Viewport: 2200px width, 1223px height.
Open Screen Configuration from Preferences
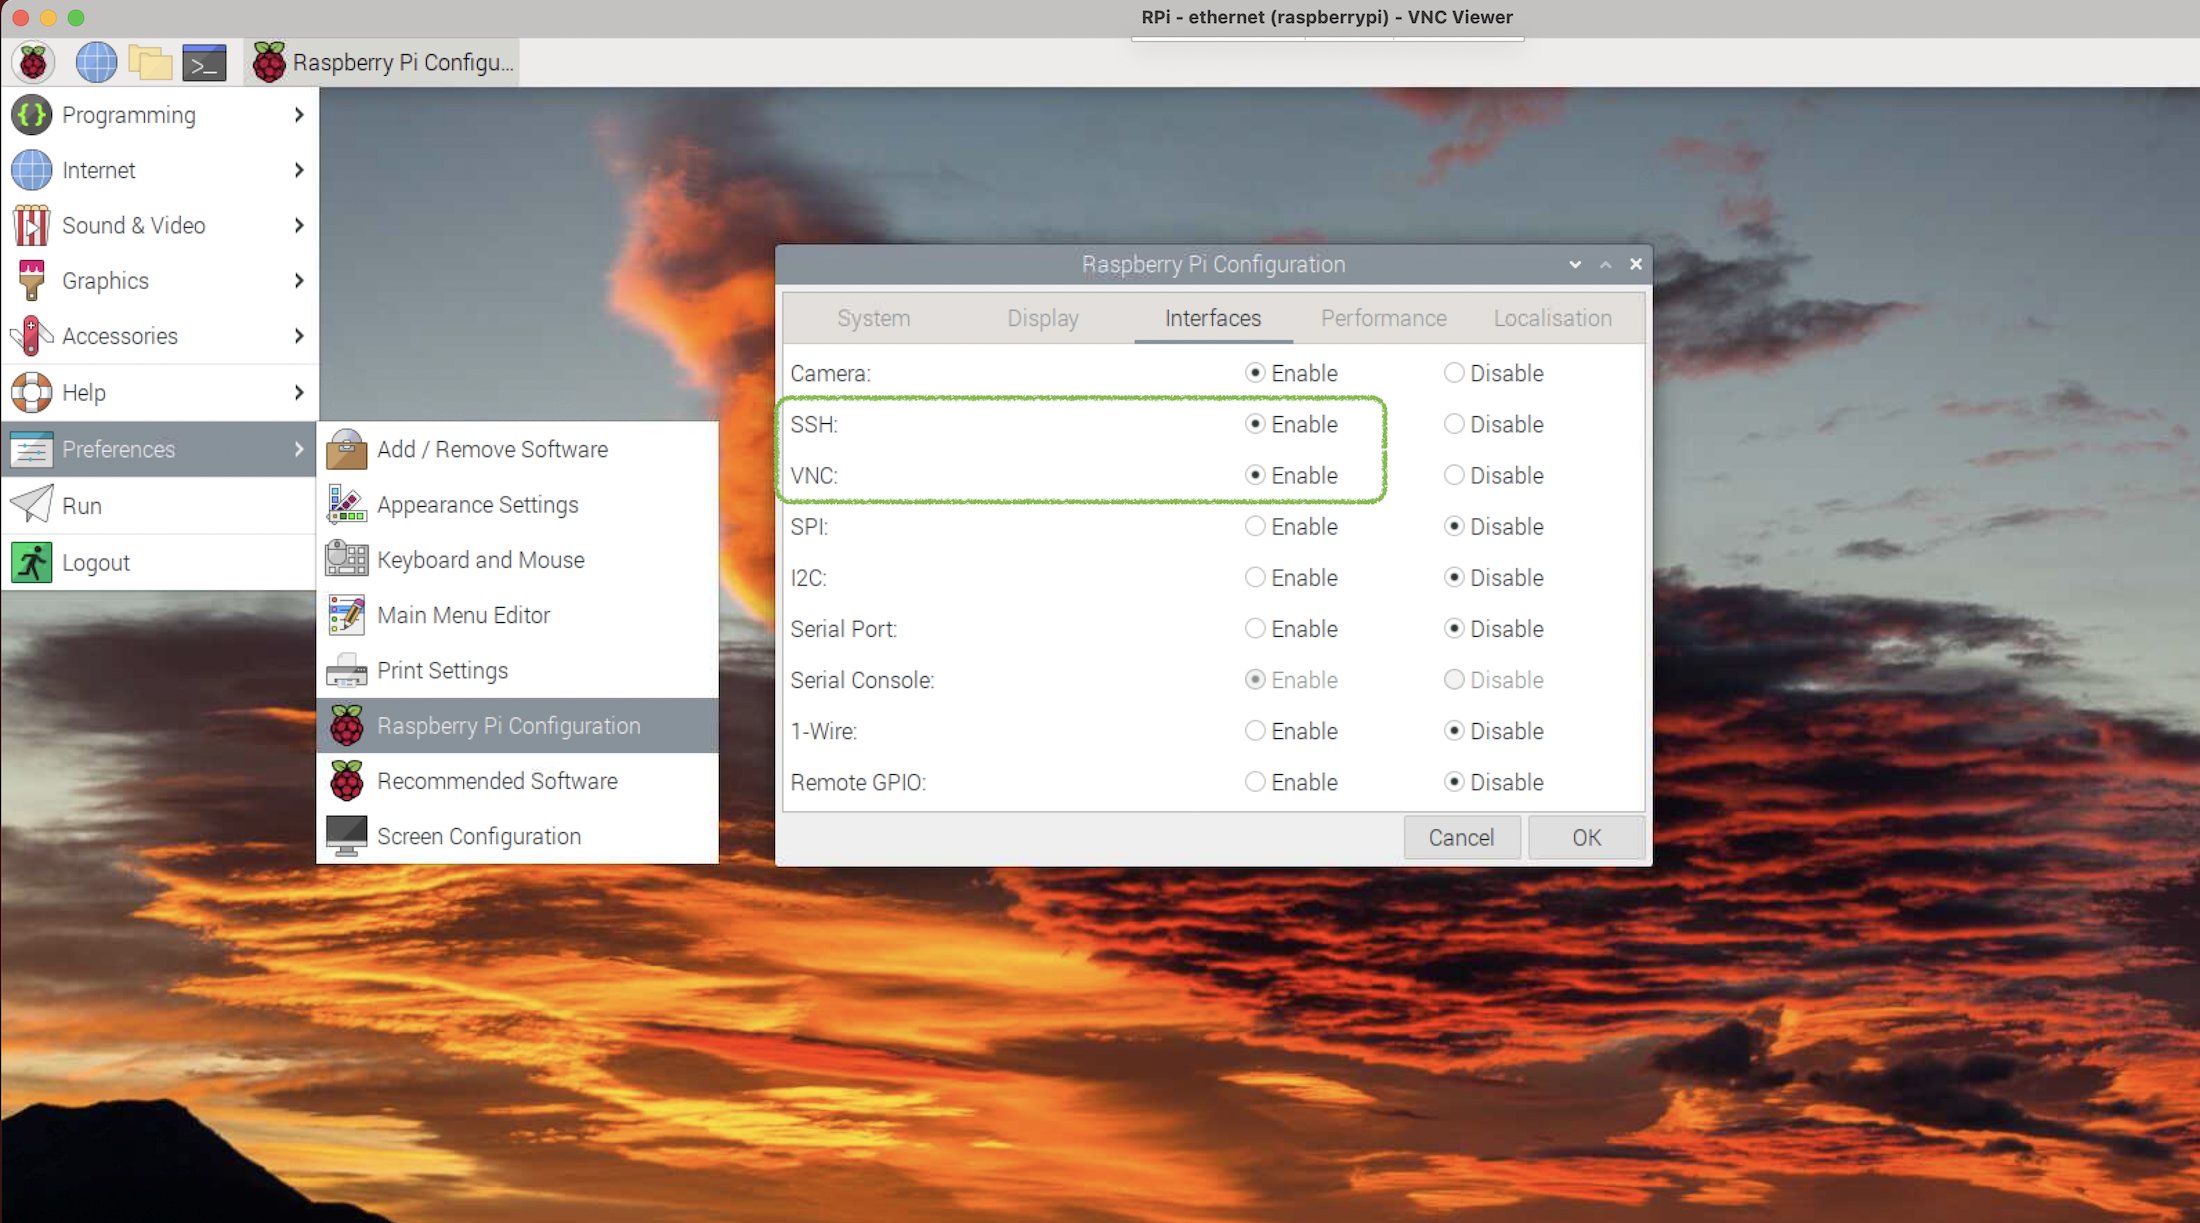tap(518, 836)
